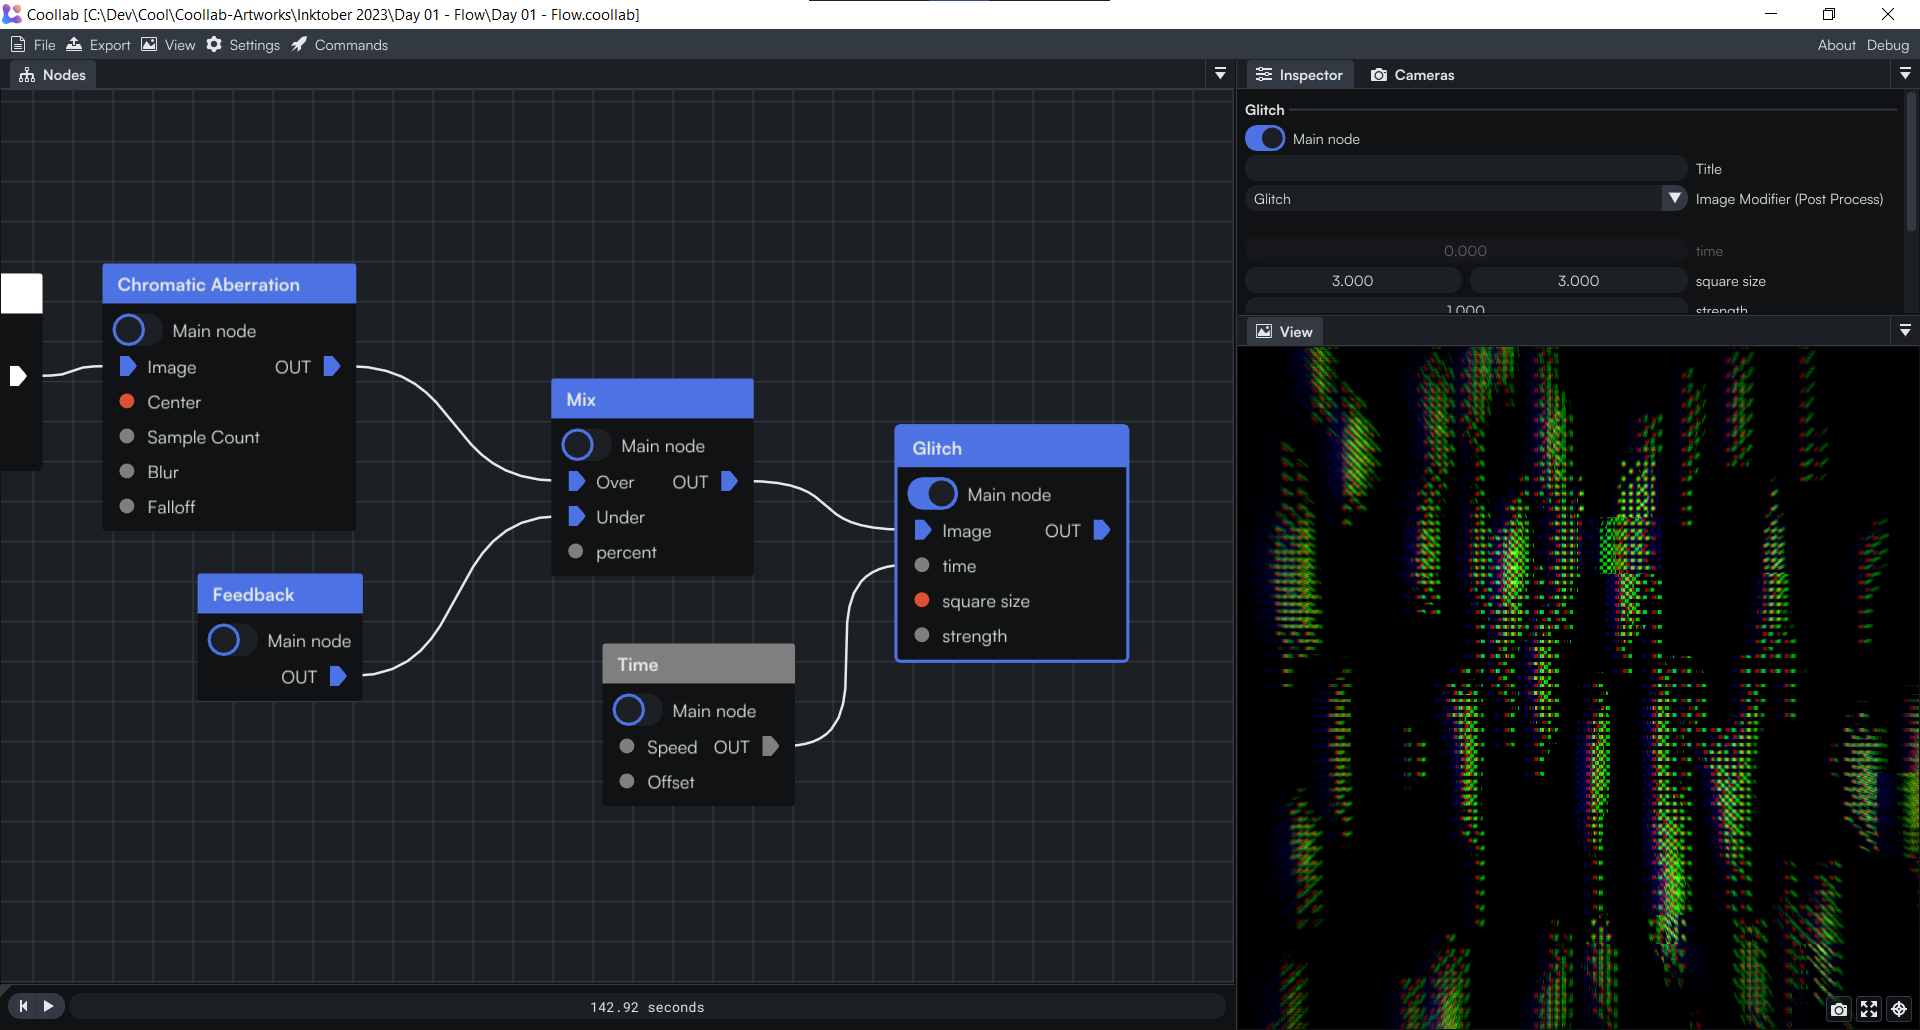Open the Glitch image modifier dropdown
This screenshot has width=1920, height=1030.
(1674, 199)
